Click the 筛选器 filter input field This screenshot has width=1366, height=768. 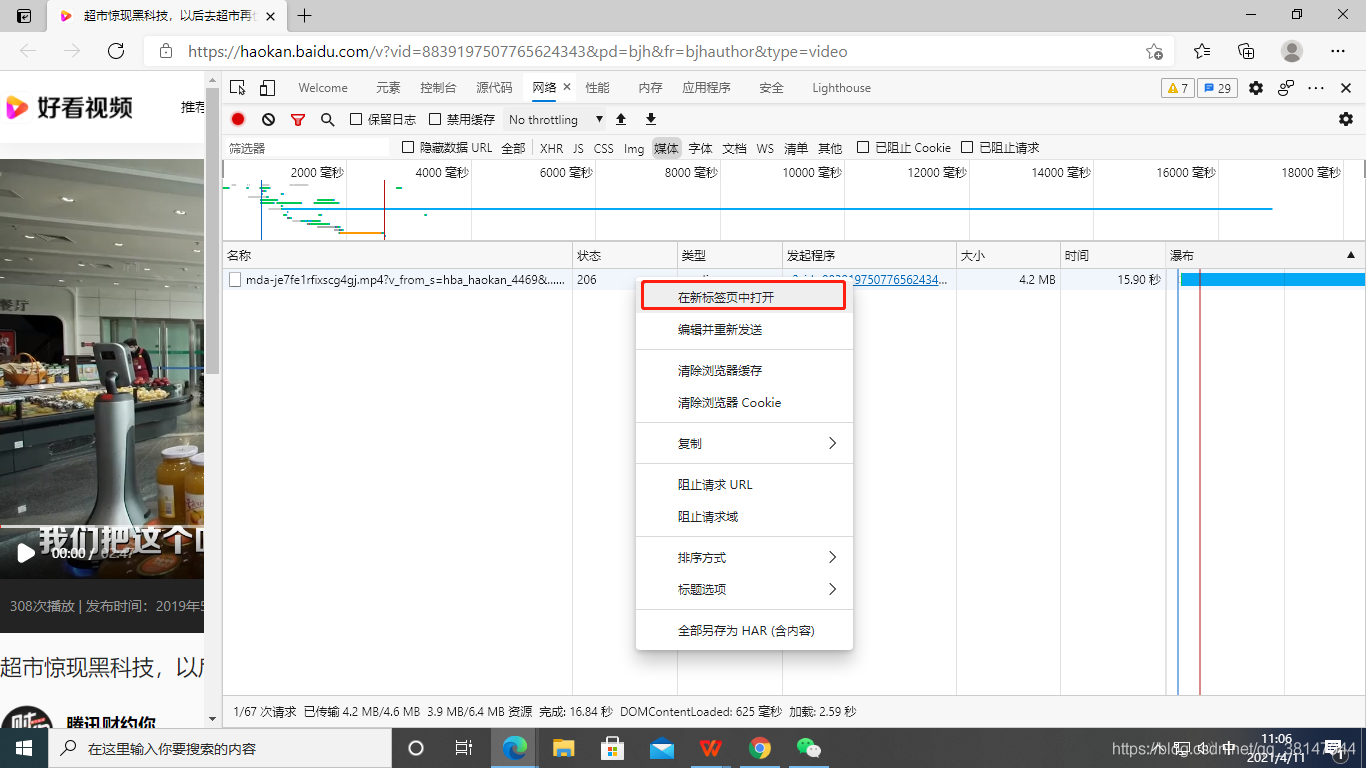(305, 148)
